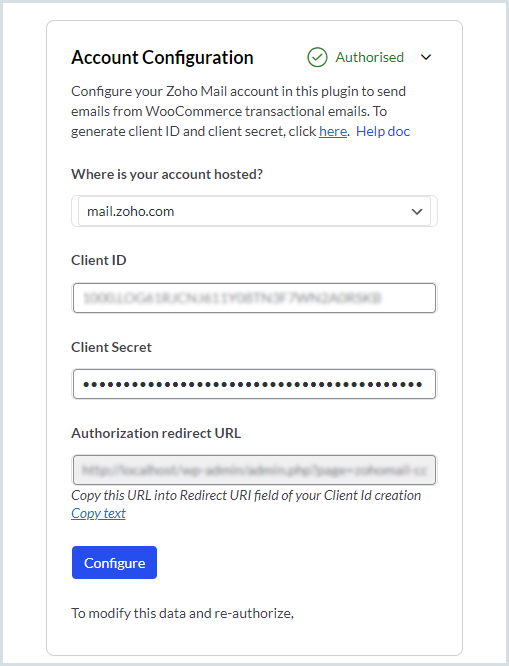
Task: Click the Zoho Mail configuration description paragraph
Action: pyautogui.click(x=240, y=111)
